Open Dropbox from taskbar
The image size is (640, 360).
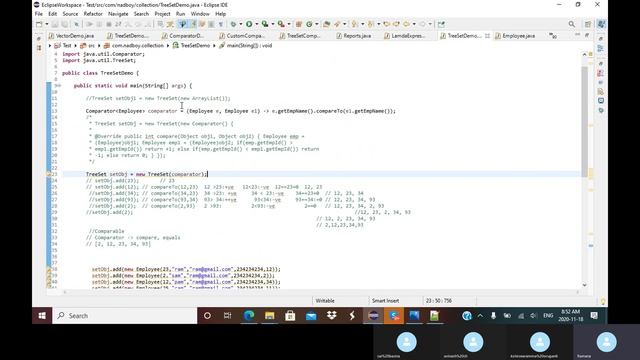332,316
